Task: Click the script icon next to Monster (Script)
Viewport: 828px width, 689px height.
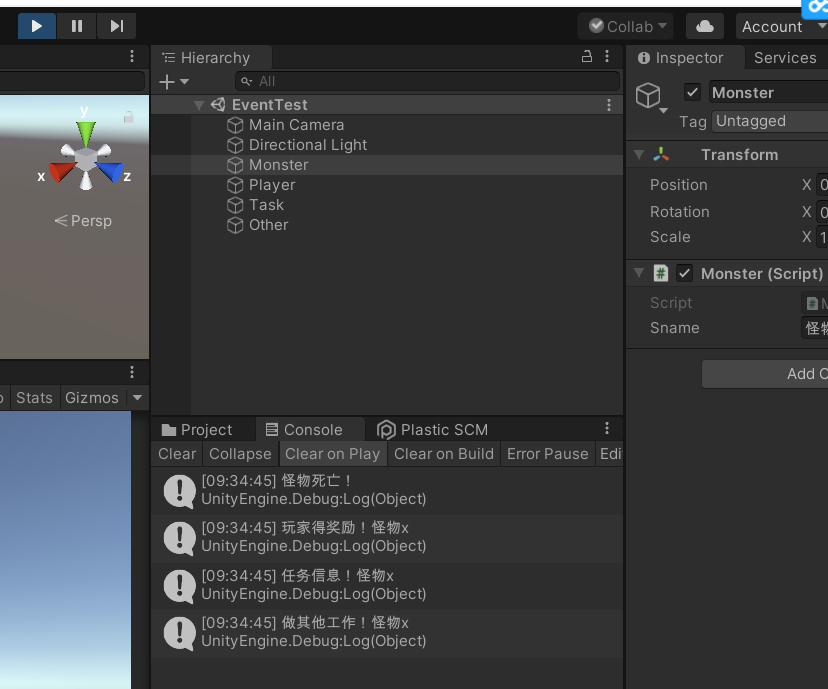Action: tap(660, 273)
